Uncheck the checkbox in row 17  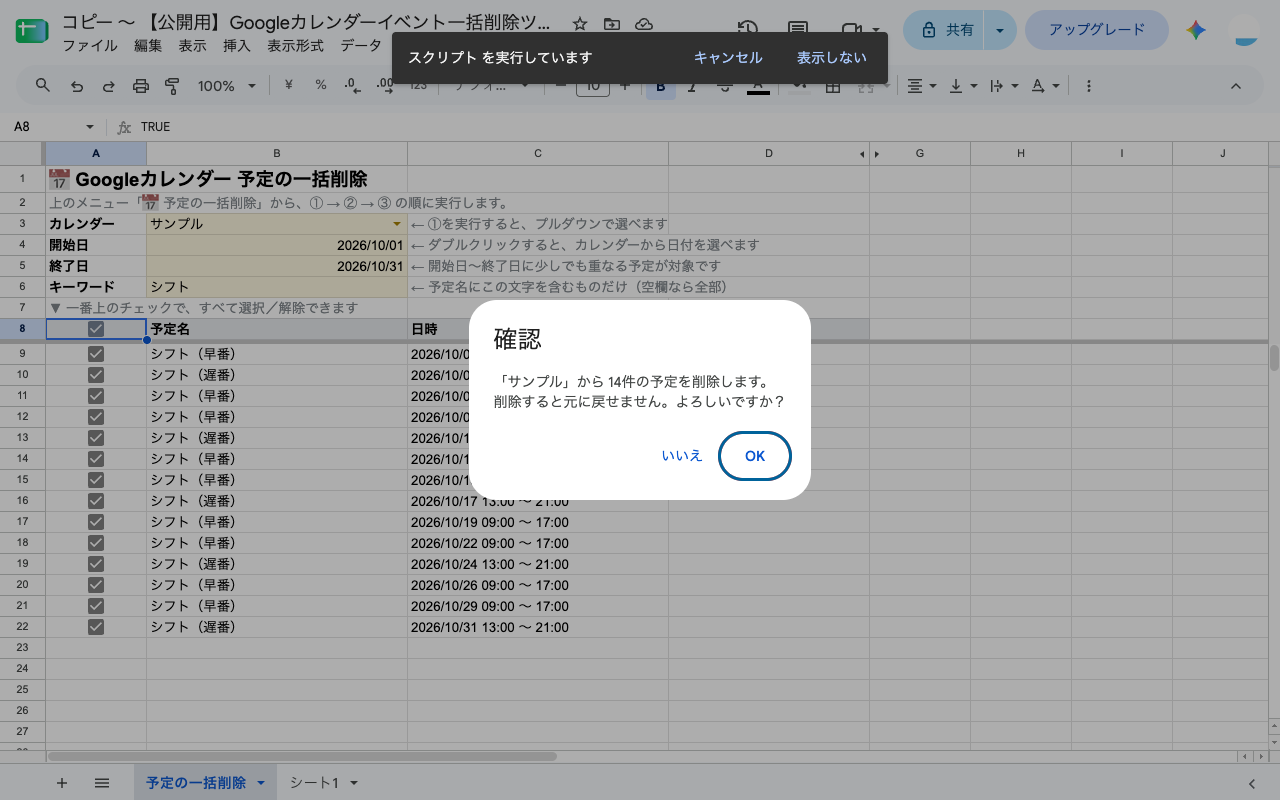pyautogui.click(x=96, y=522)
